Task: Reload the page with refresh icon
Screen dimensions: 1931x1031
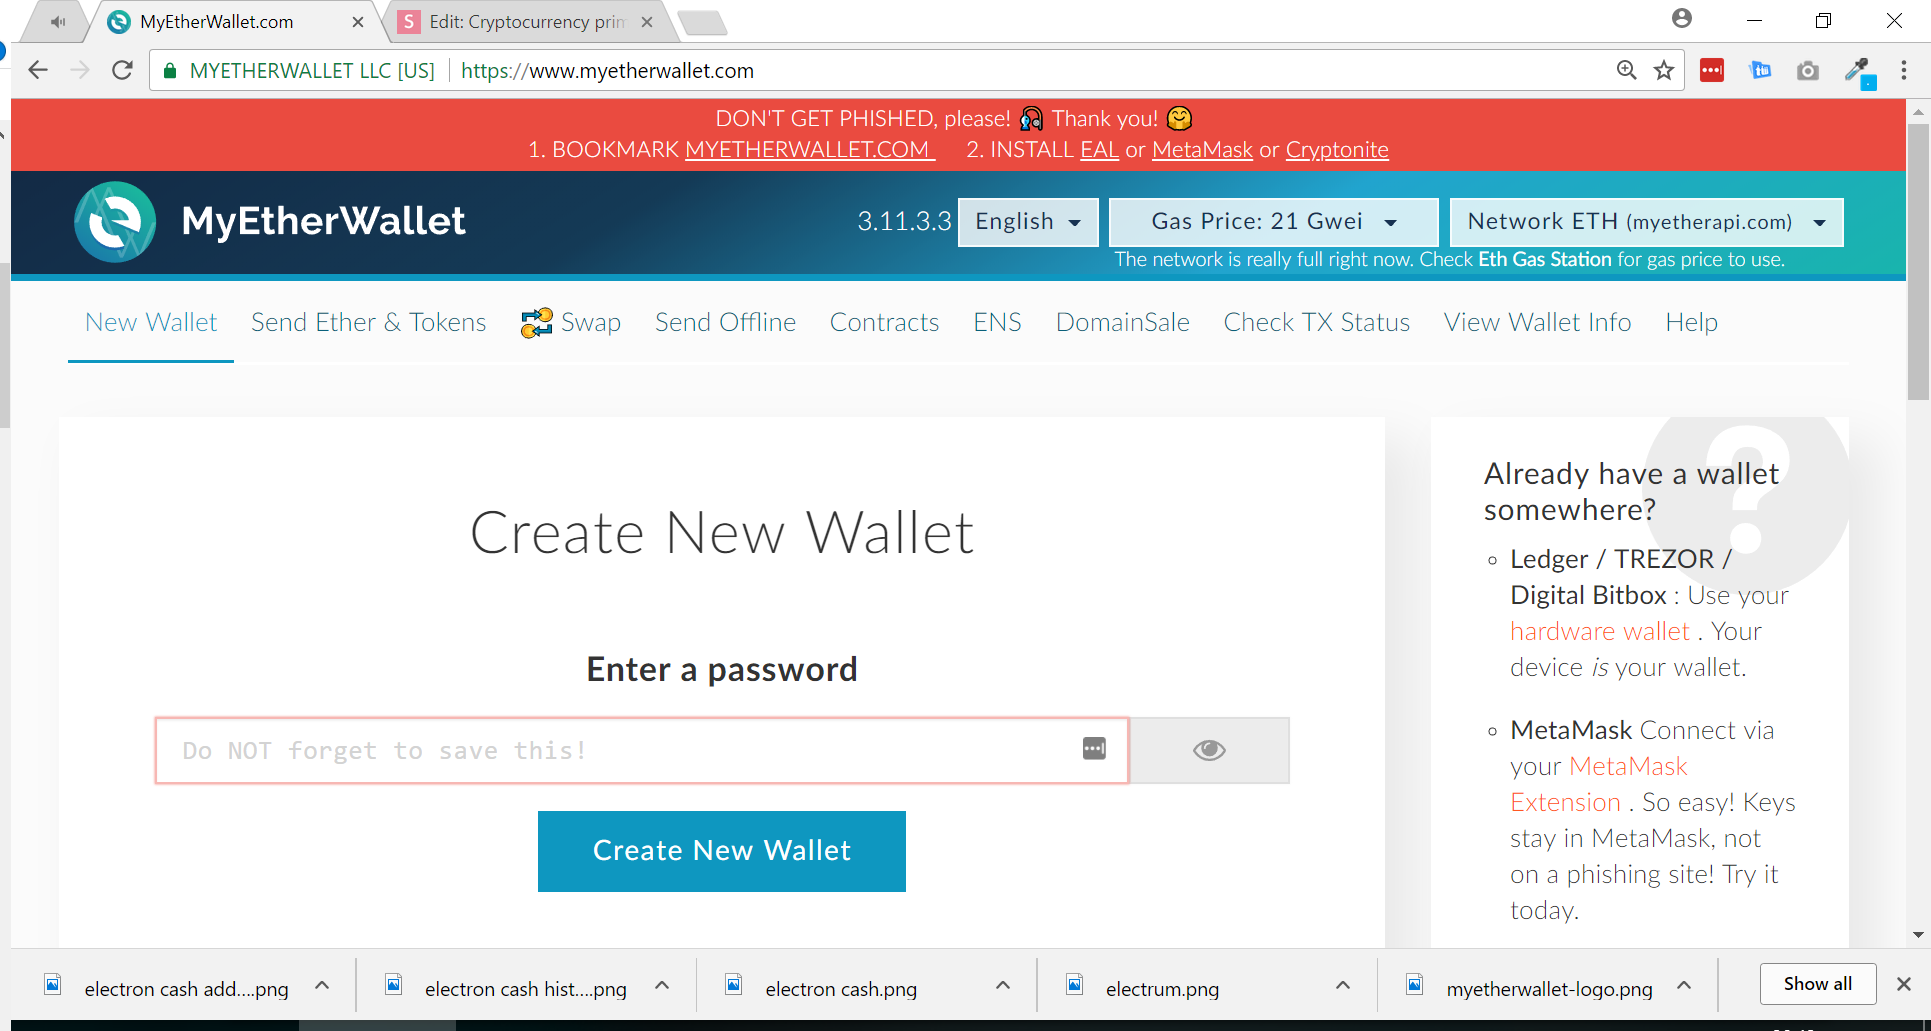Action: coord(122,70)
